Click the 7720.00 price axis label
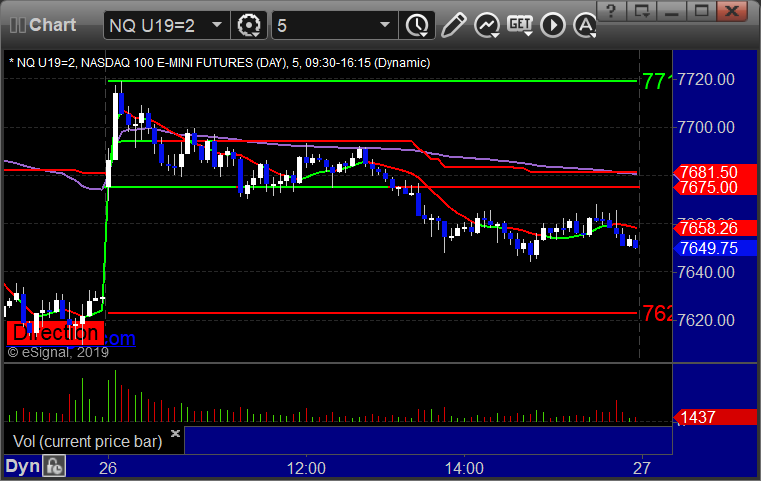This screenshot has width=761, height=481. click(x=706, y=79)
